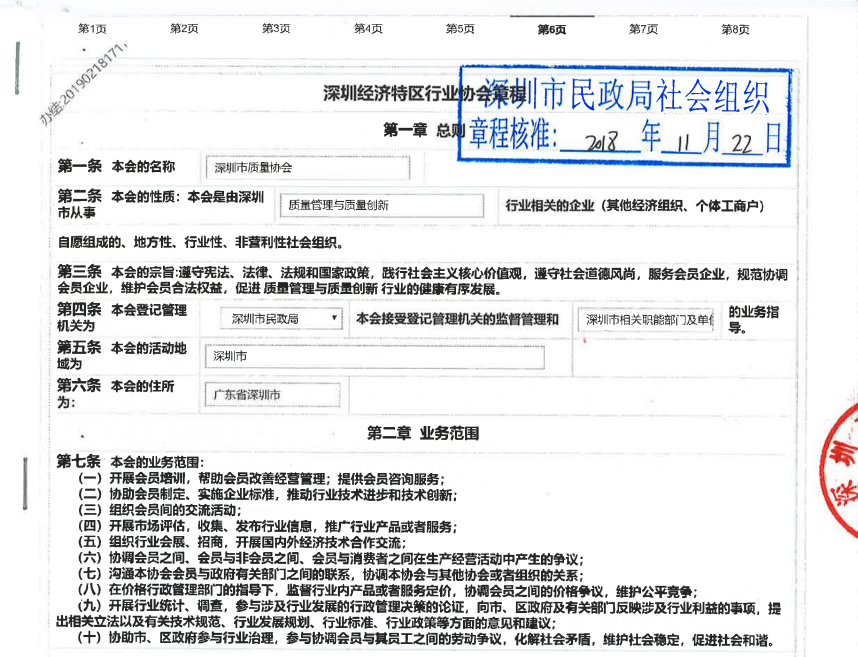Open the 第8页 tab
This screenshot has height=657, width=858.
pos(735,29)
